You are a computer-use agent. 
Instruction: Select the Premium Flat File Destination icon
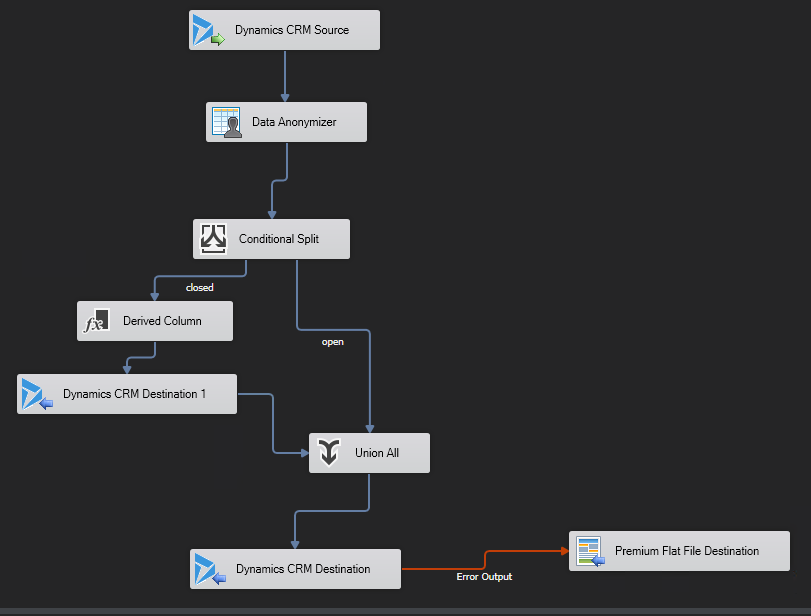pyautogui.click(x=590, y=551)
